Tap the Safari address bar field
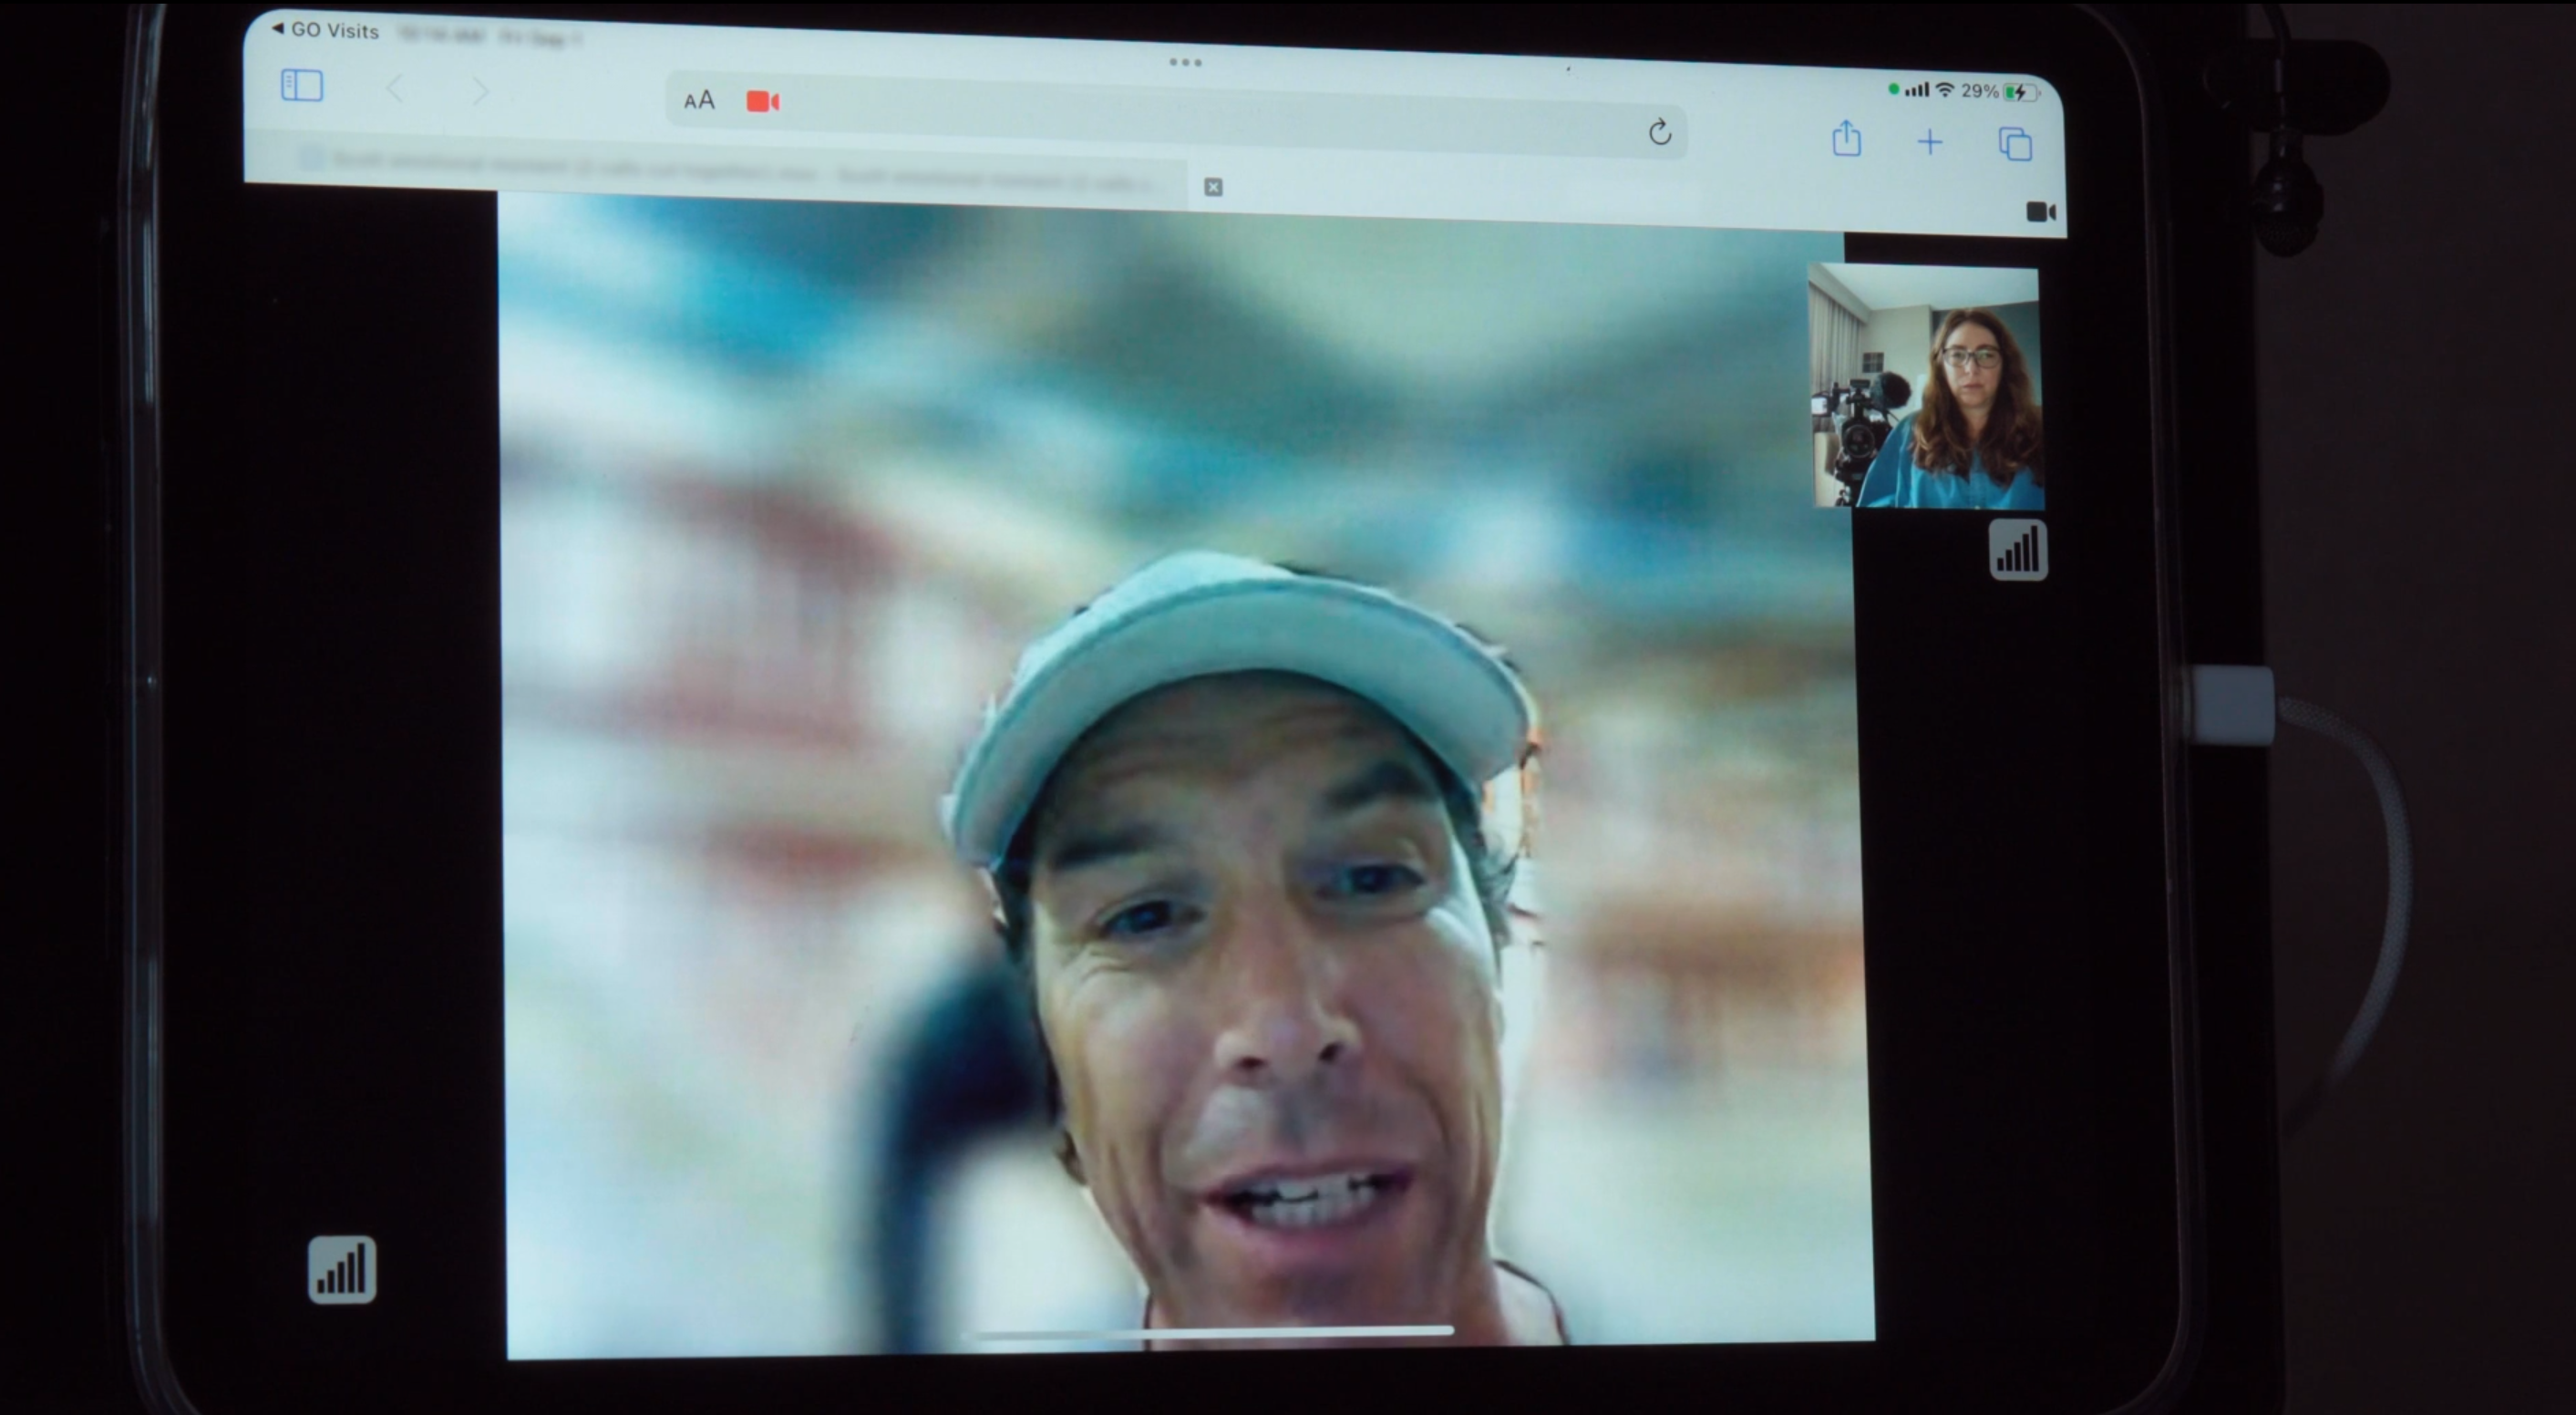Screen dimensions: 2576x1415 [1200, 115]
